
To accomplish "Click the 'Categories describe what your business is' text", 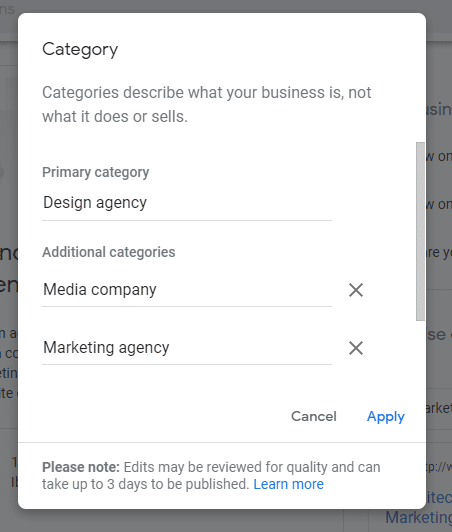I will (207, 93).
